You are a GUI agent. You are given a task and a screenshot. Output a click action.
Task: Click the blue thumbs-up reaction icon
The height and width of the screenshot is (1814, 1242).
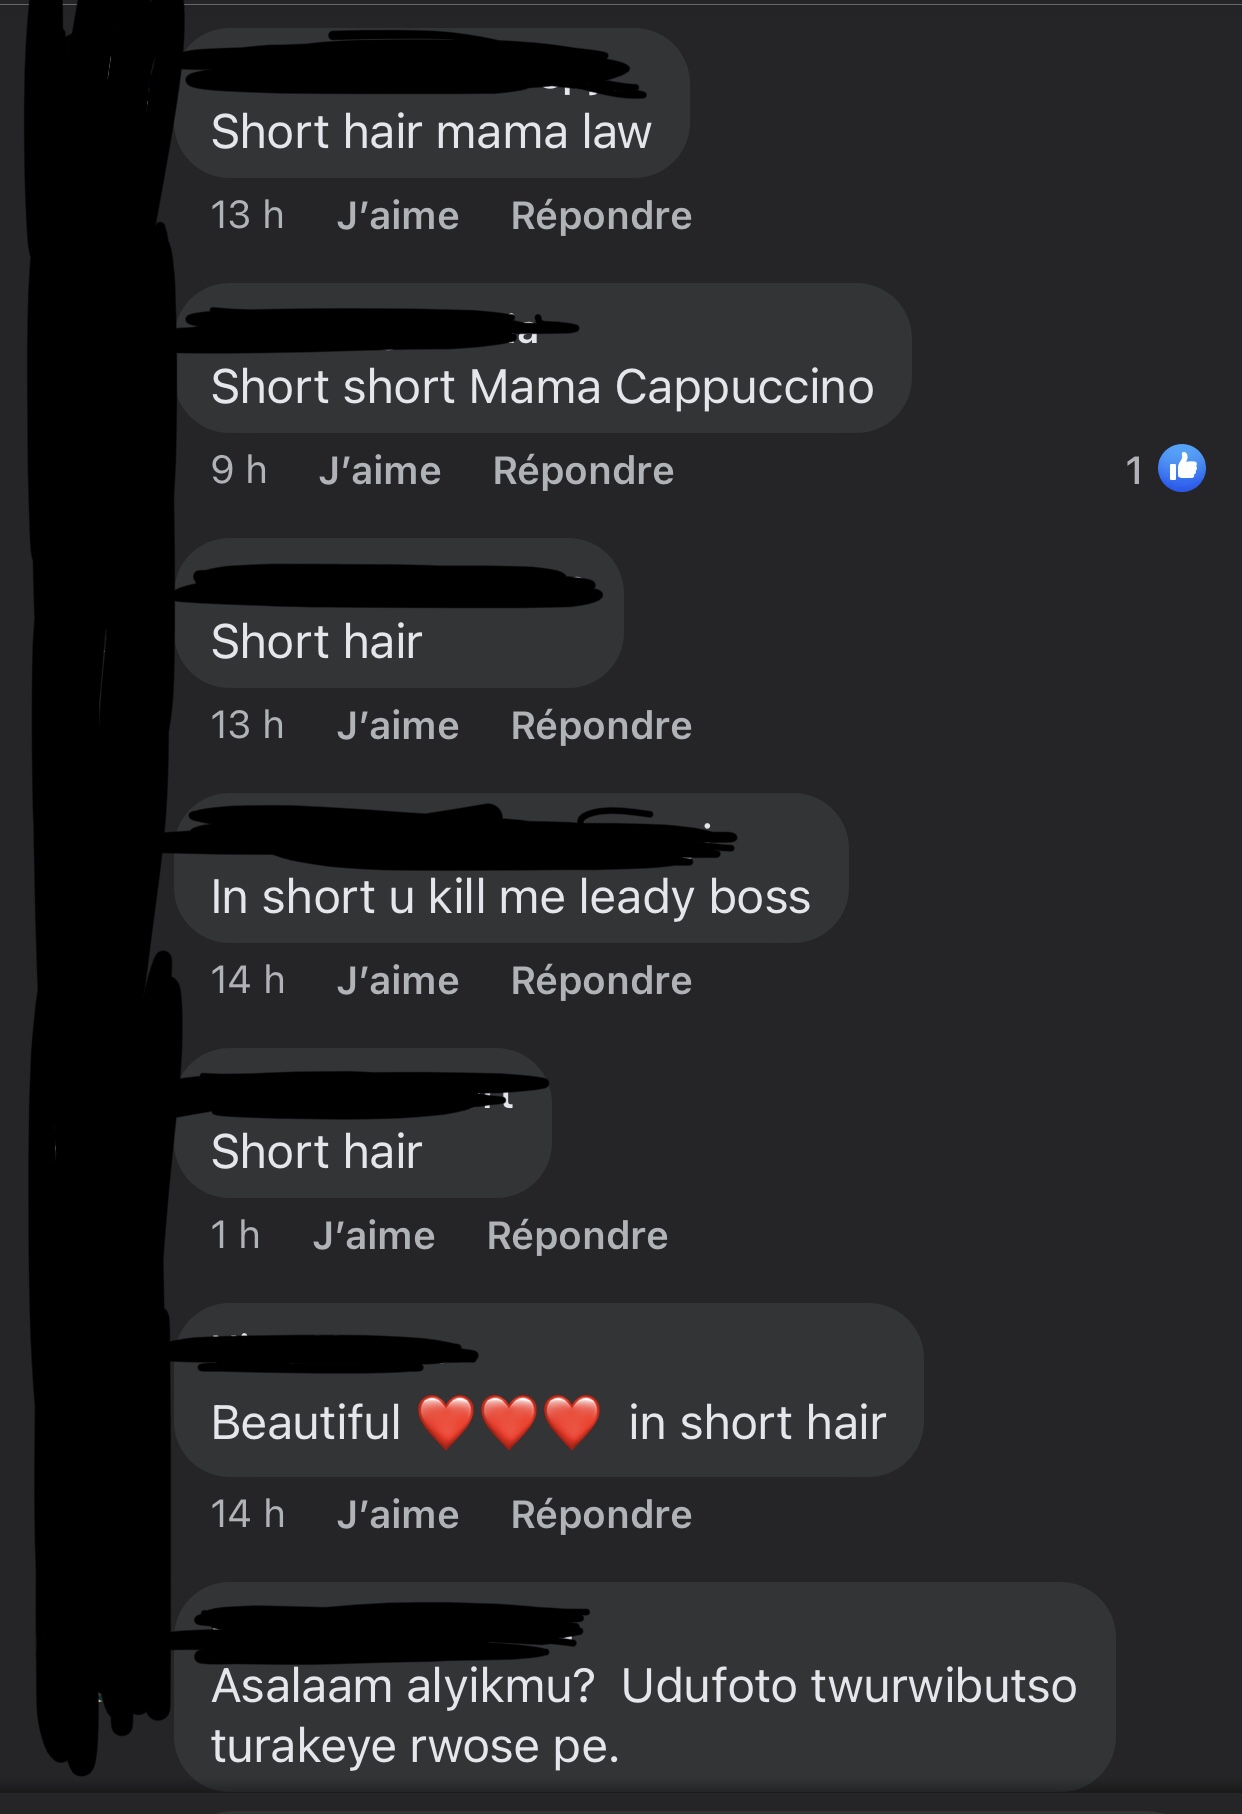click(x=1182, y=468)
